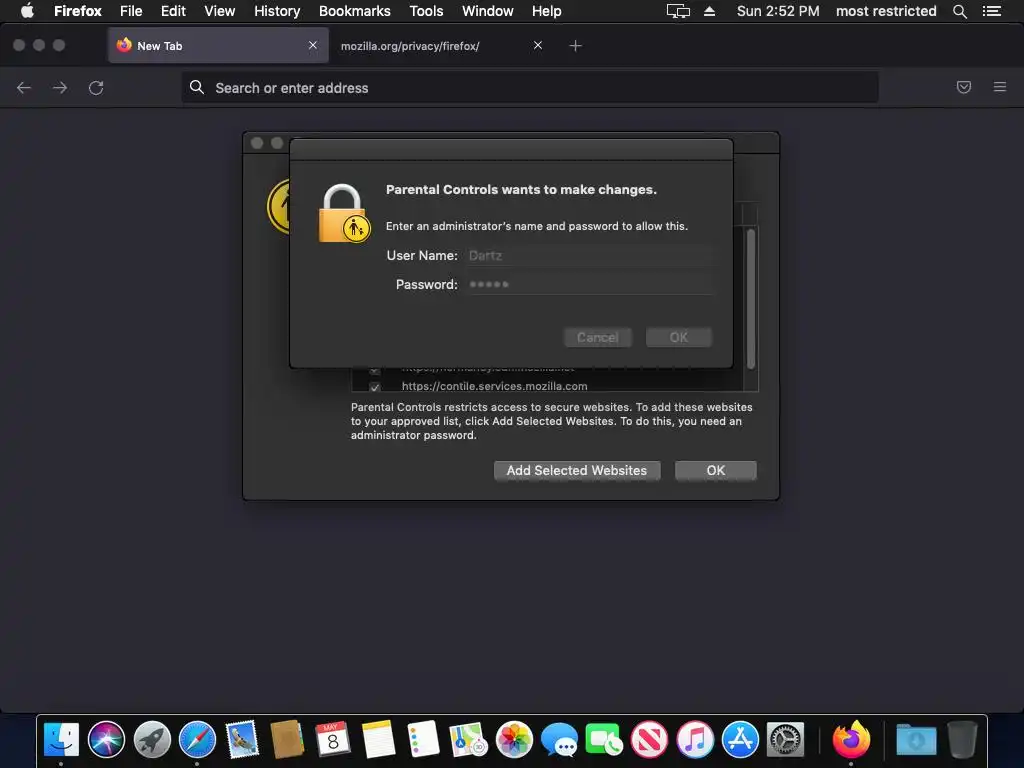Close the mozilla.org privacy tab
1024x768 pixels.
537,45
